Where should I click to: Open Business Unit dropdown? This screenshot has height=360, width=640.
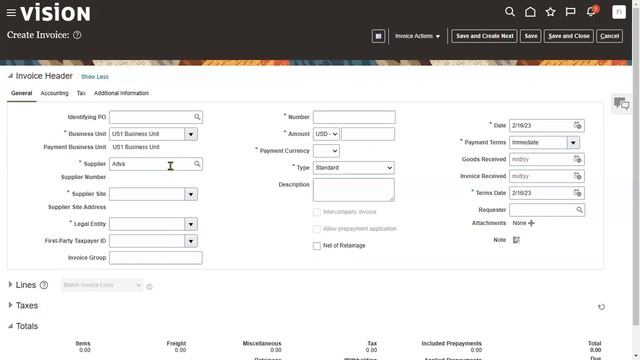[x=191, y=134]
